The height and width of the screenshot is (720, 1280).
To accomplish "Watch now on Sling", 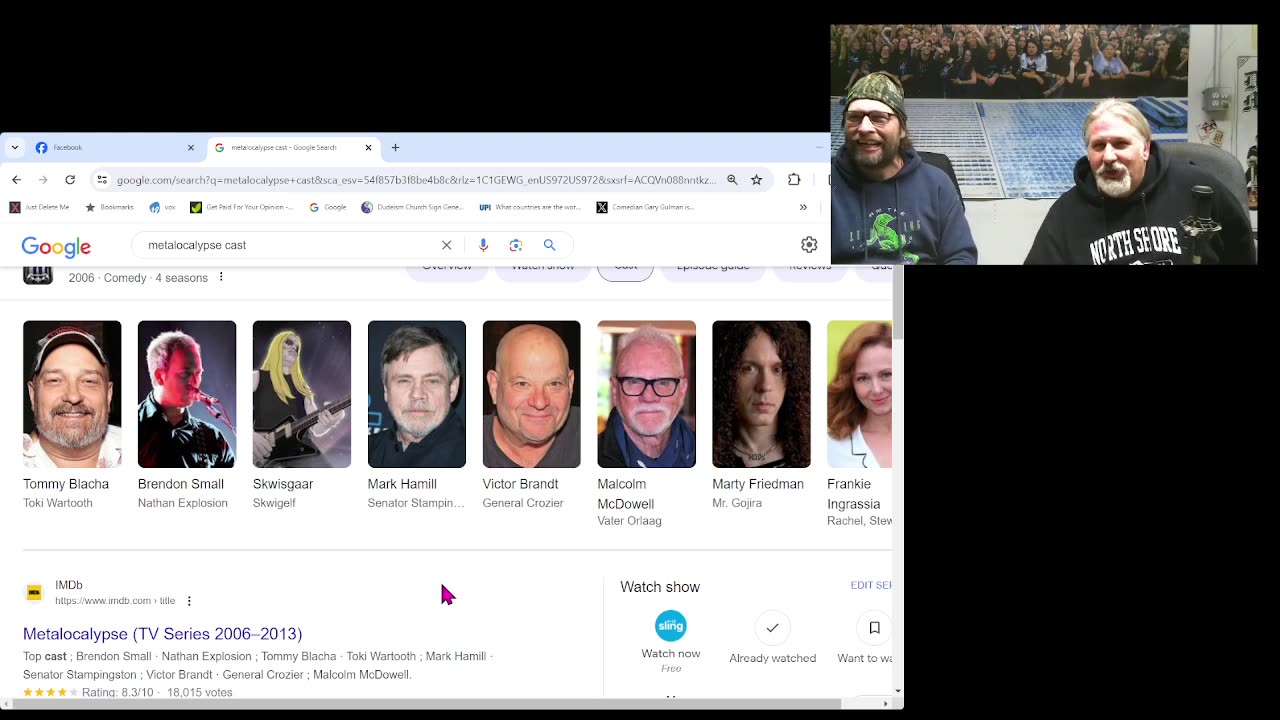I will point(670,642).
